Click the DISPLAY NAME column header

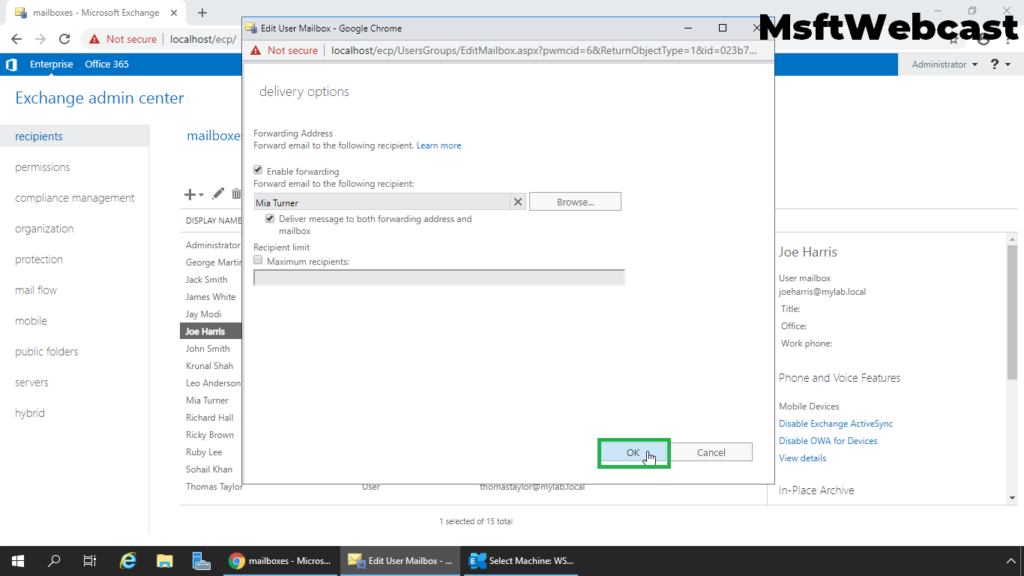click(x=213, y=221)
